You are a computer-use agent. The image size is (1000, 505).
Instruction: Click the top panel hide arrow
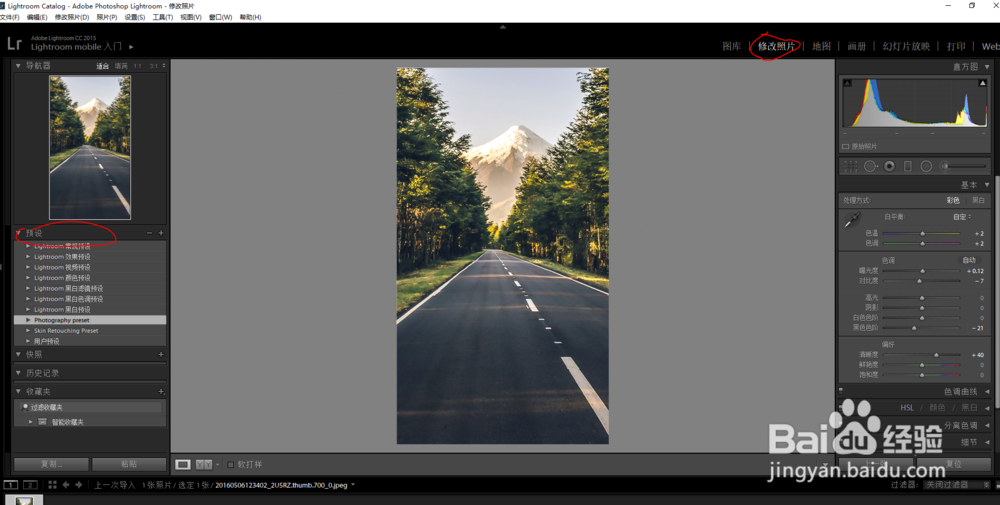503,27
